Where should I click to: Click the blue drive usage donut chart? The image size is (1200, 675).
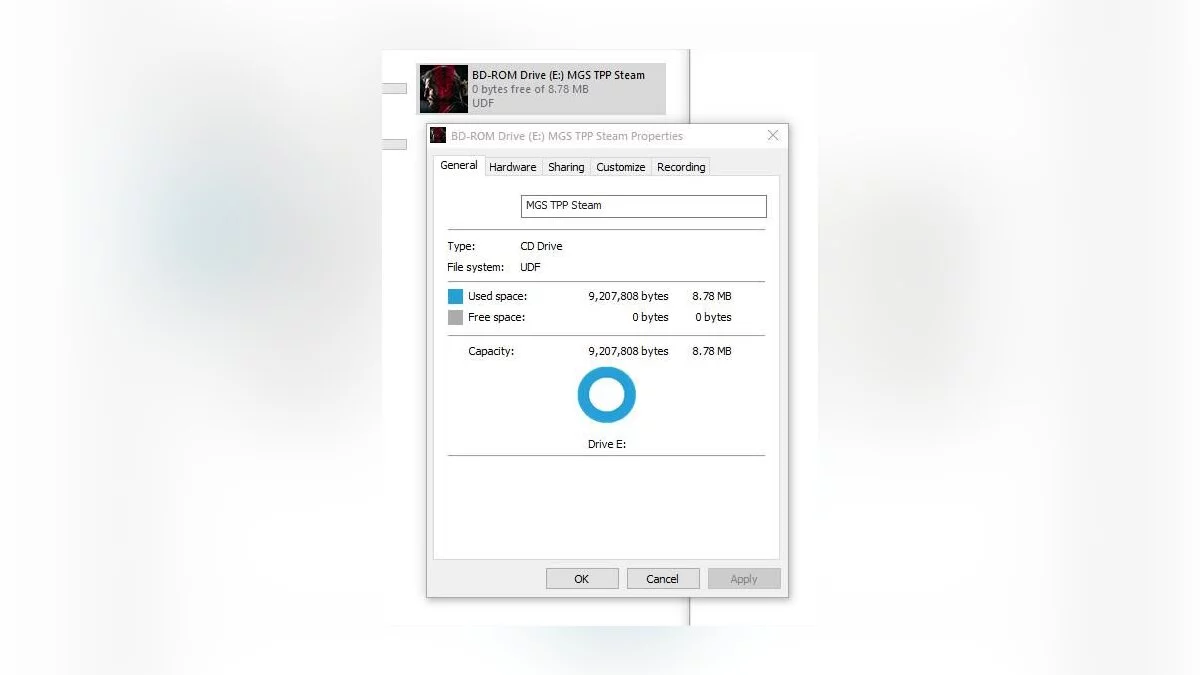(x=606, y=395)
